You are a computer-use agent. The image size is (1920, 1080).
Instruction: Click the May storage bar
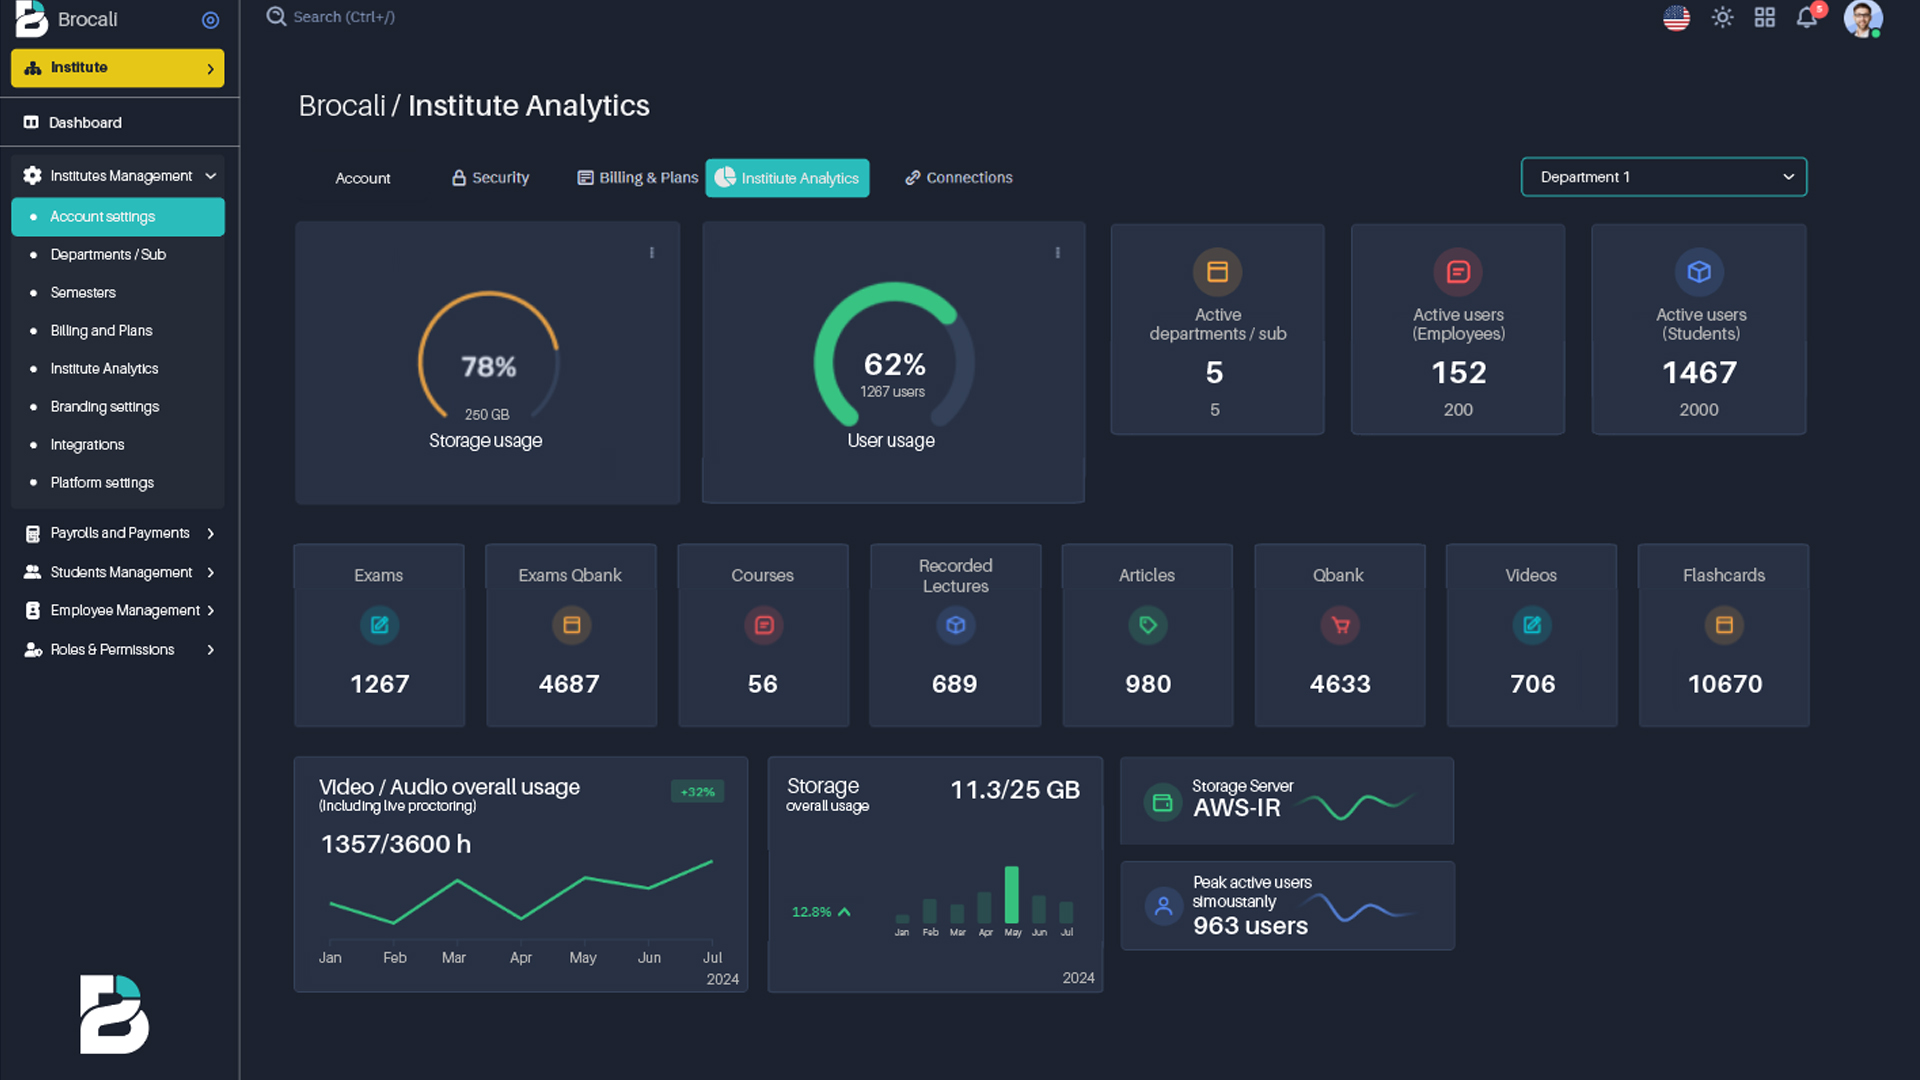pyautogui.click(x=1012, y=895)
